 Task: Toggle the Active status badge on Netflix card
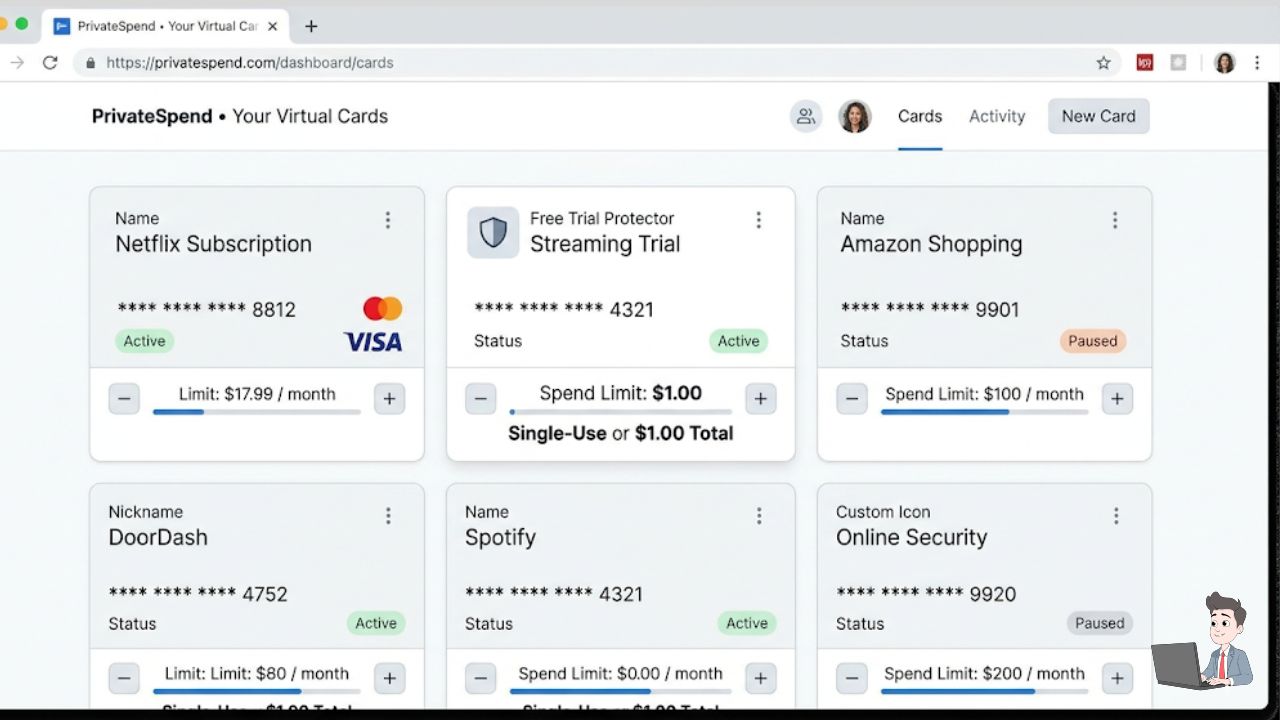click(x=144, y=341)
